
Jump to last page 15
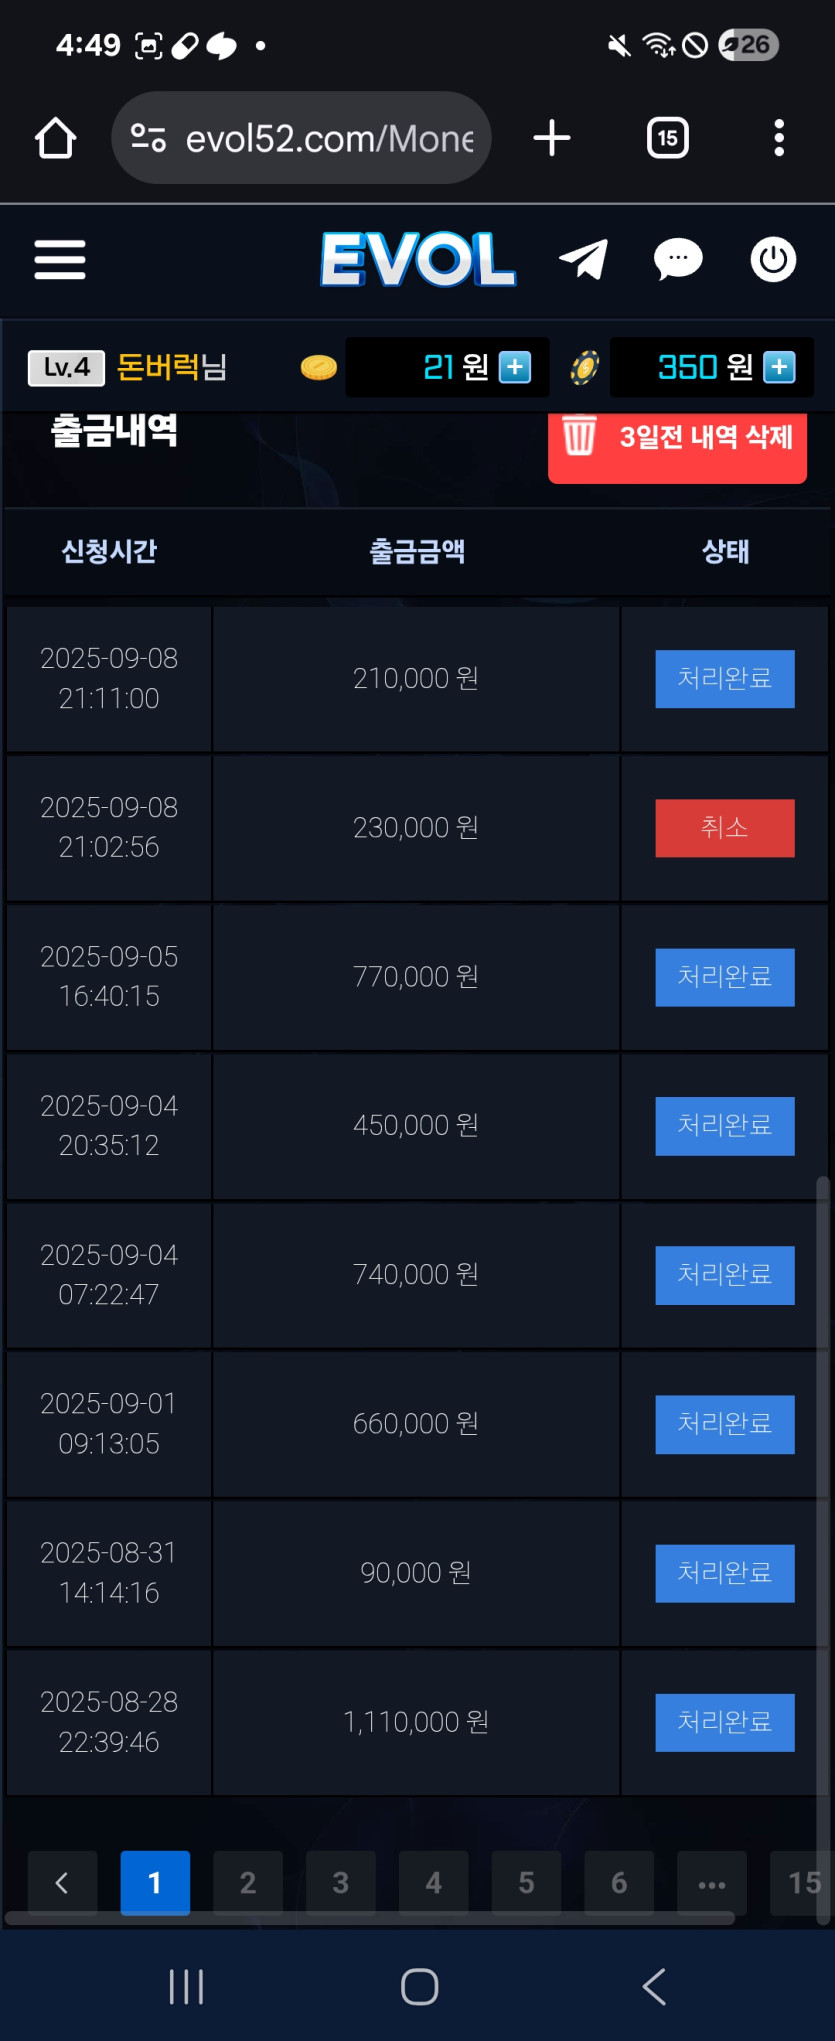coord(803,1883)
